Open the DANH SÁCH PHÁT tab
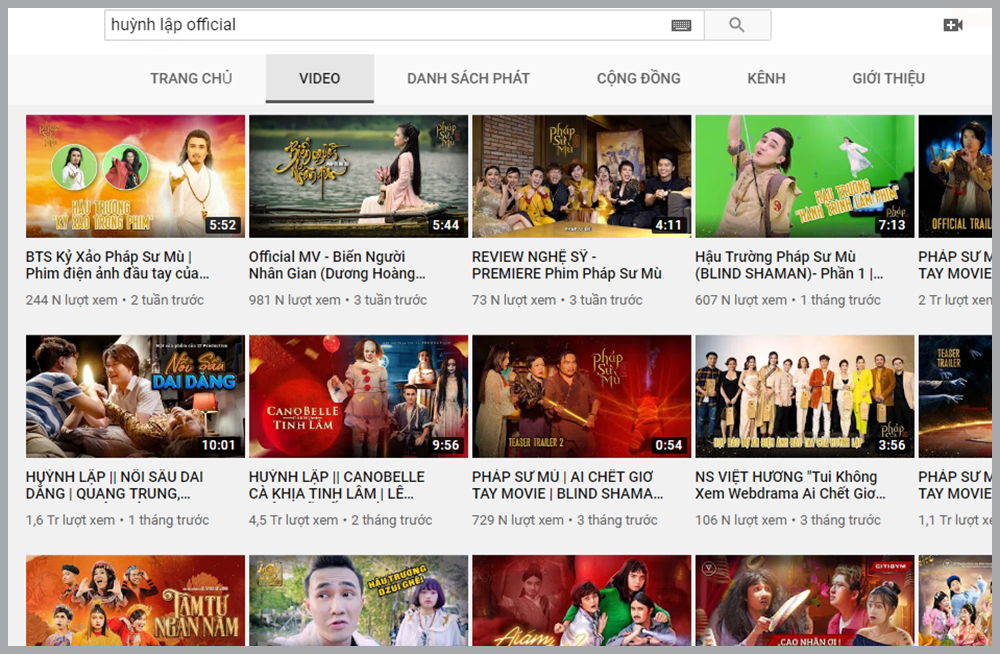The image size is (1000, 654). click(x=468, y=78)
